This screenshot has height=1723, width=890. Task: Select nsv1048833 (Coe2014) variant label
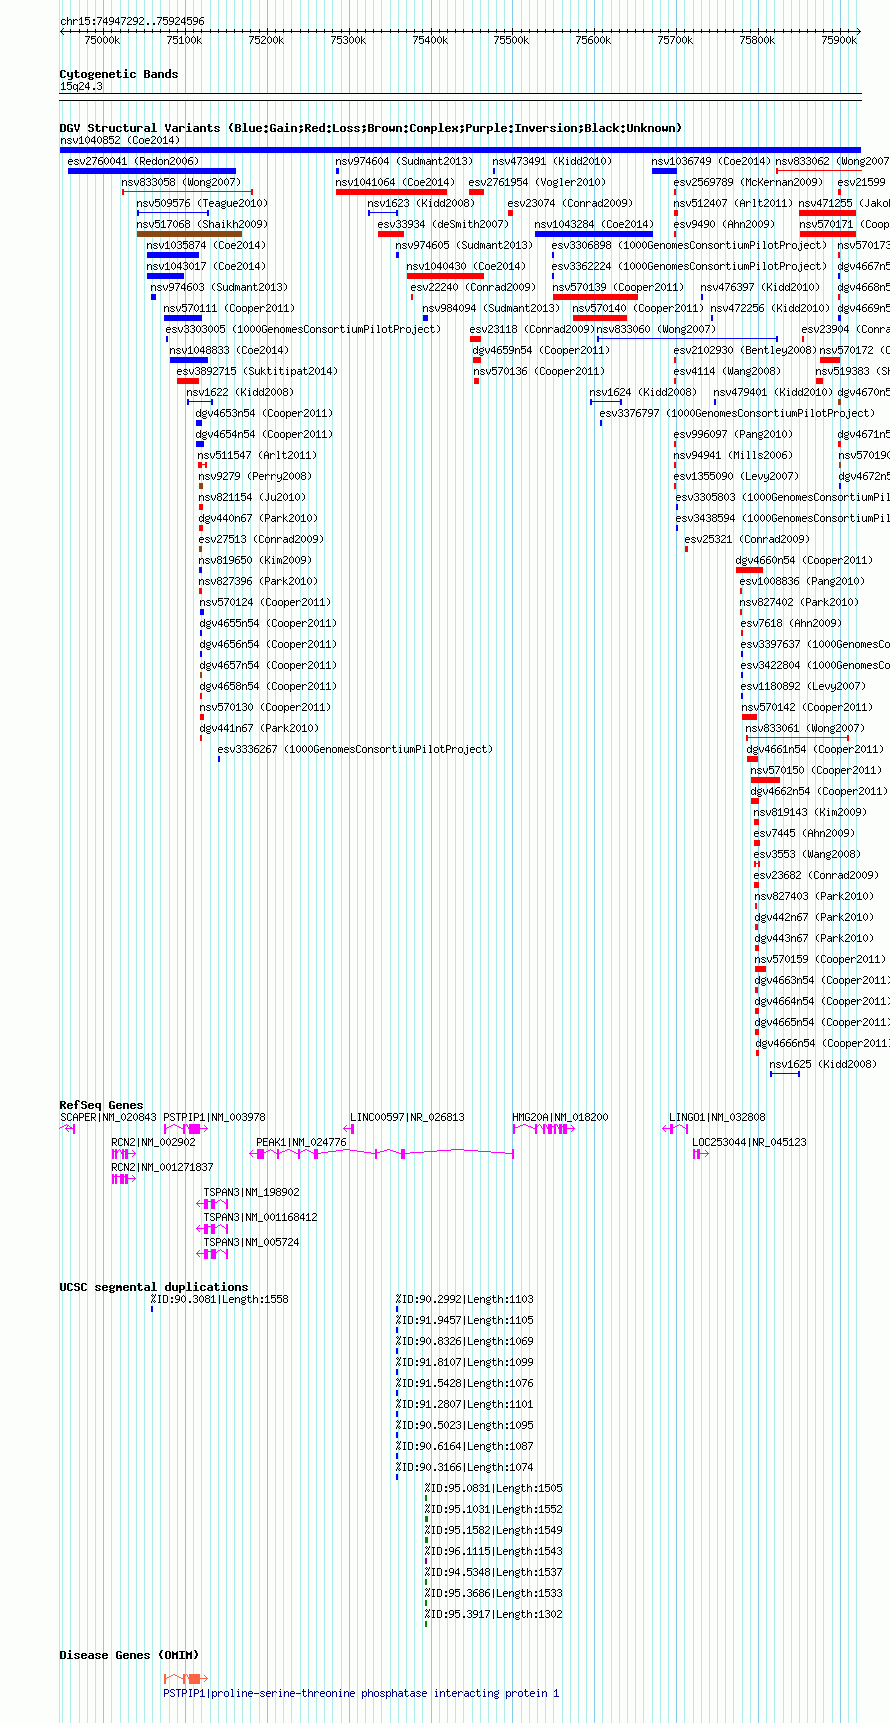229,350
